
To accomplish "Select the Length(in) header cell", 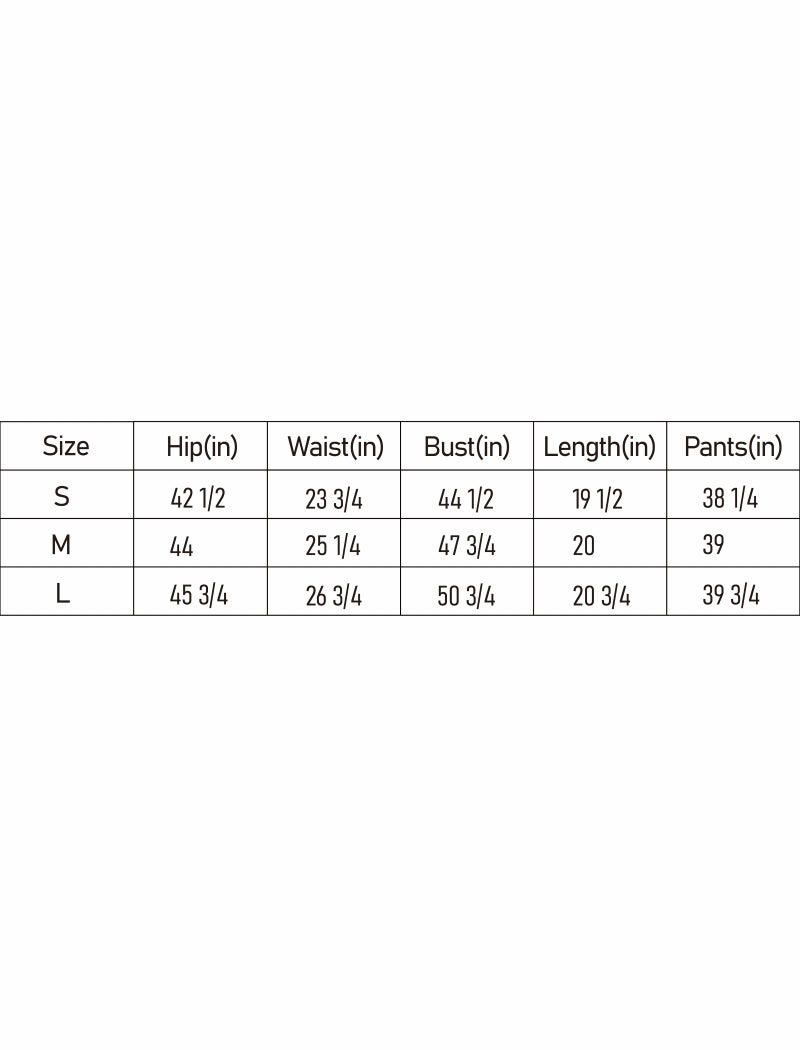I will pos(599,447).
